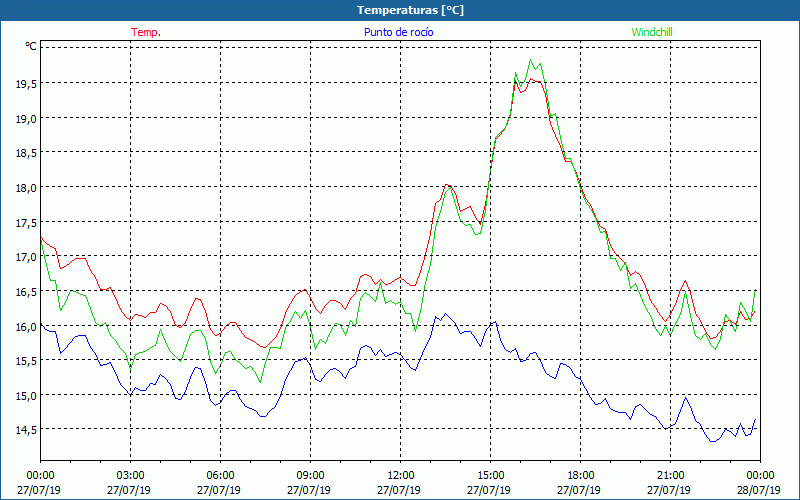Click the 18,0 y-axis value
Viewport: 800px width, 500px height.
click(26, 188)
